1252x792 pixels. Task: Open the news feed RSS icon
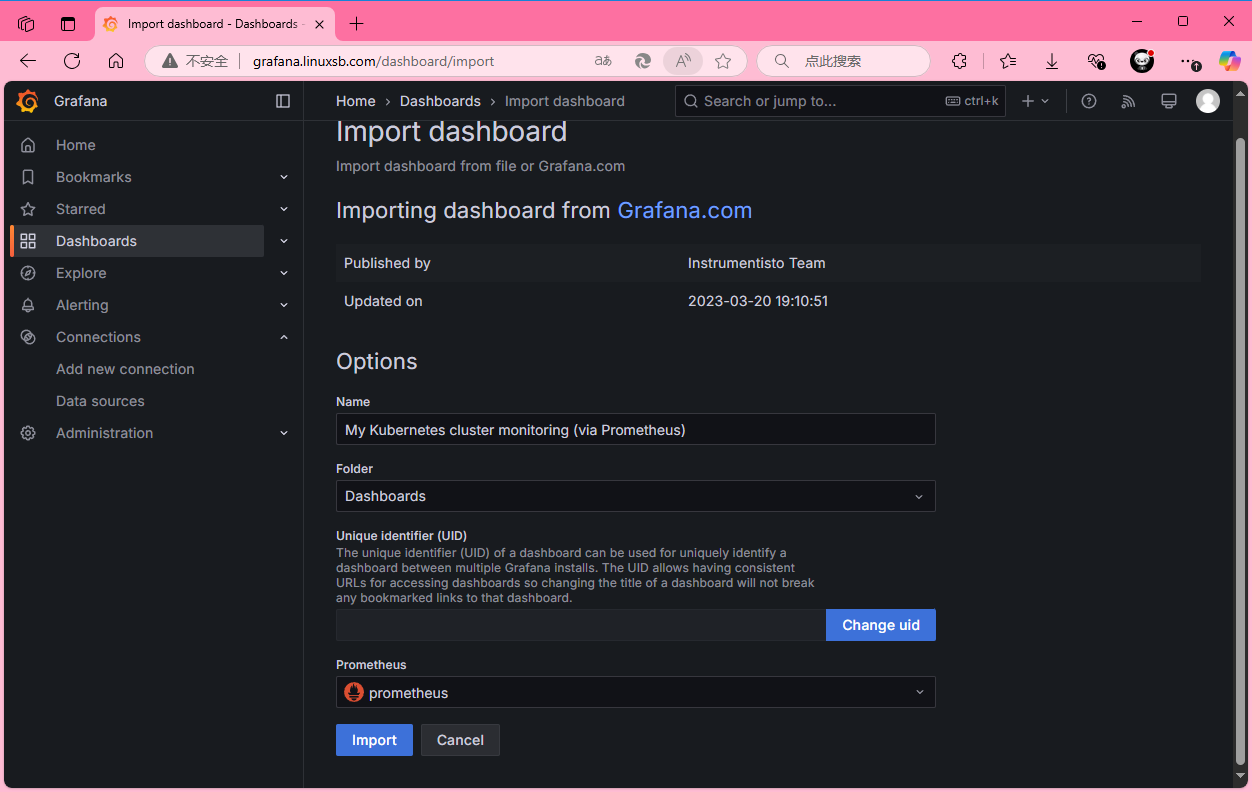tap(1129, 101)
